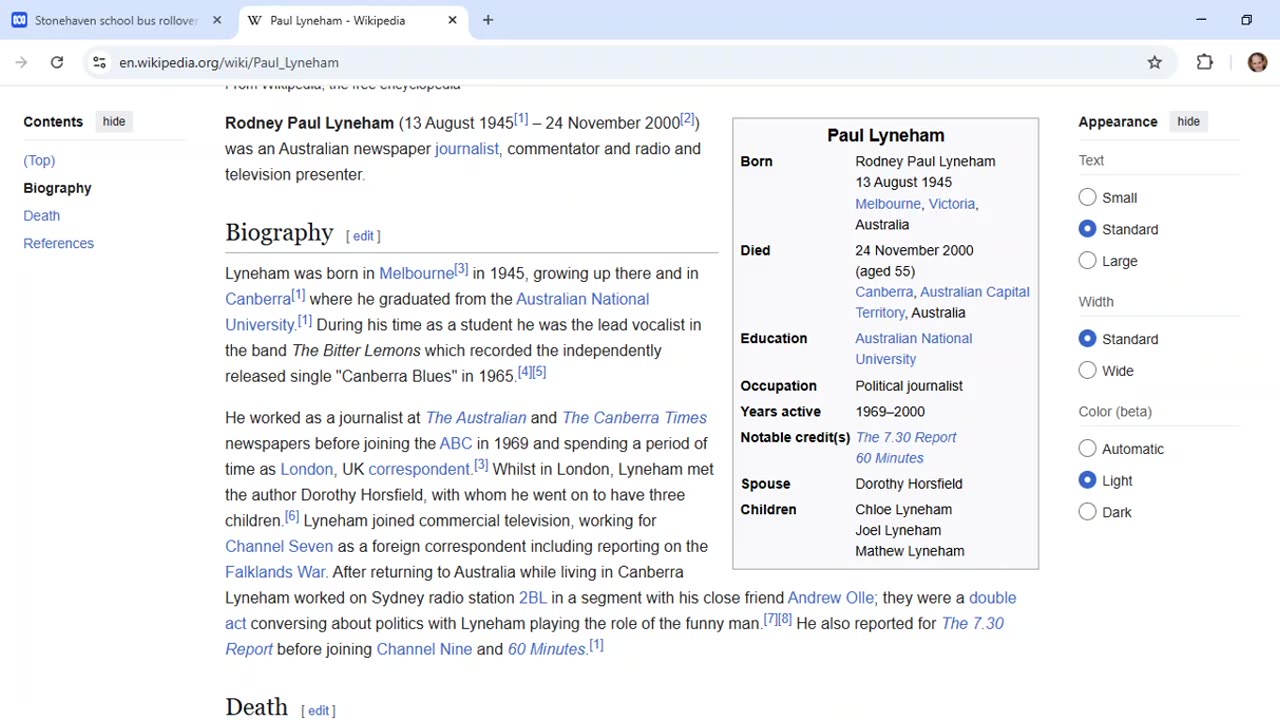Select Standard width option
Viewport: 1280px width, 720px height.
1087,339
